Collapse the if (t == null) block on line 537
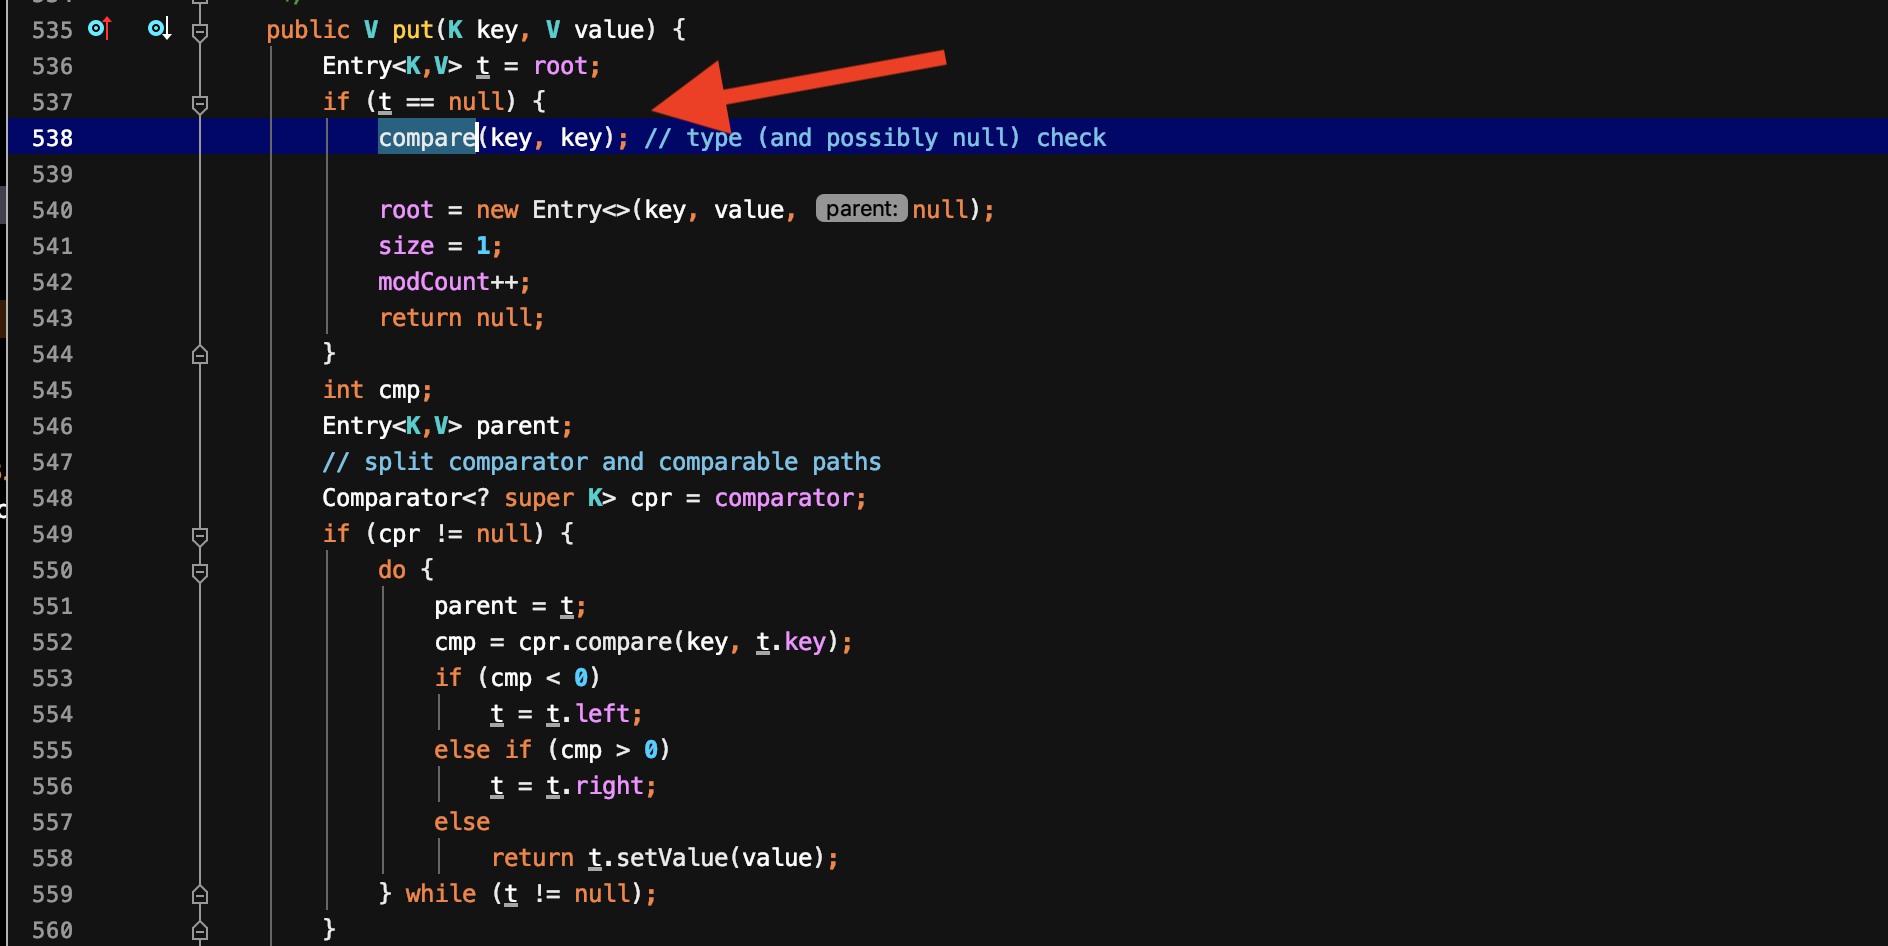This screenshot has width=1888, height=946. tap(200, 103)
